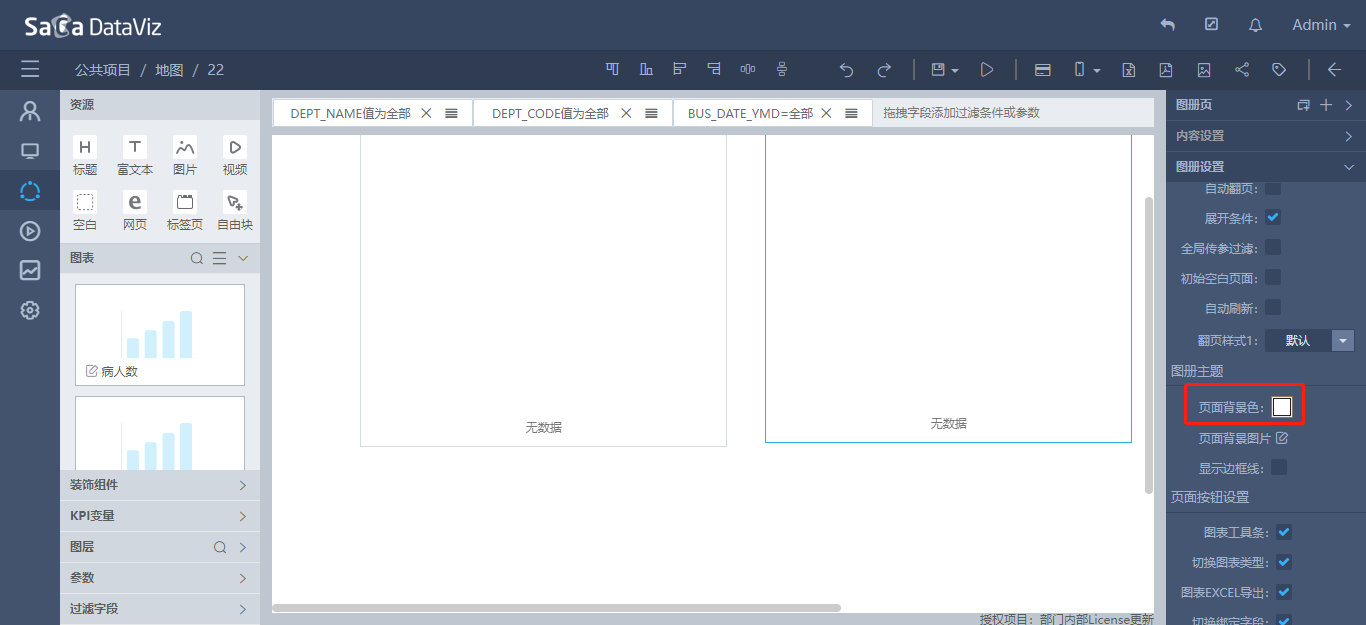Viewport: 1366px width, 625px height.
Task: Open the Admin user dropdown
Action: 1321,25
